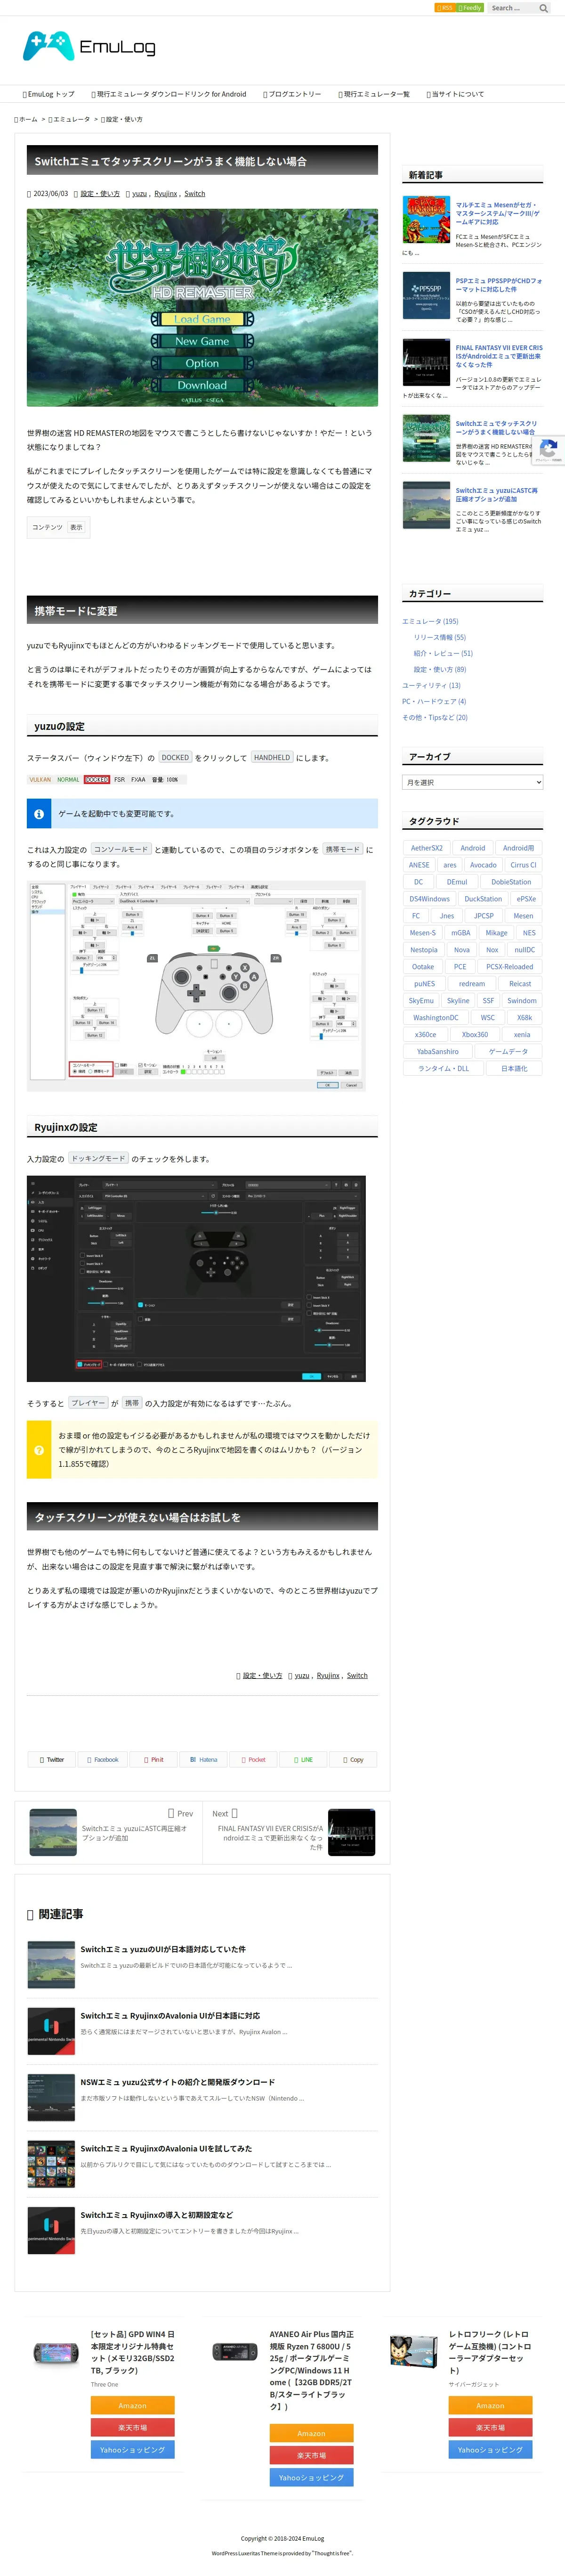The height and width of the screenshot is (2576, 565).
Task: Click Amazon button for GPD WIN4
Action: tap(133, 2405)
